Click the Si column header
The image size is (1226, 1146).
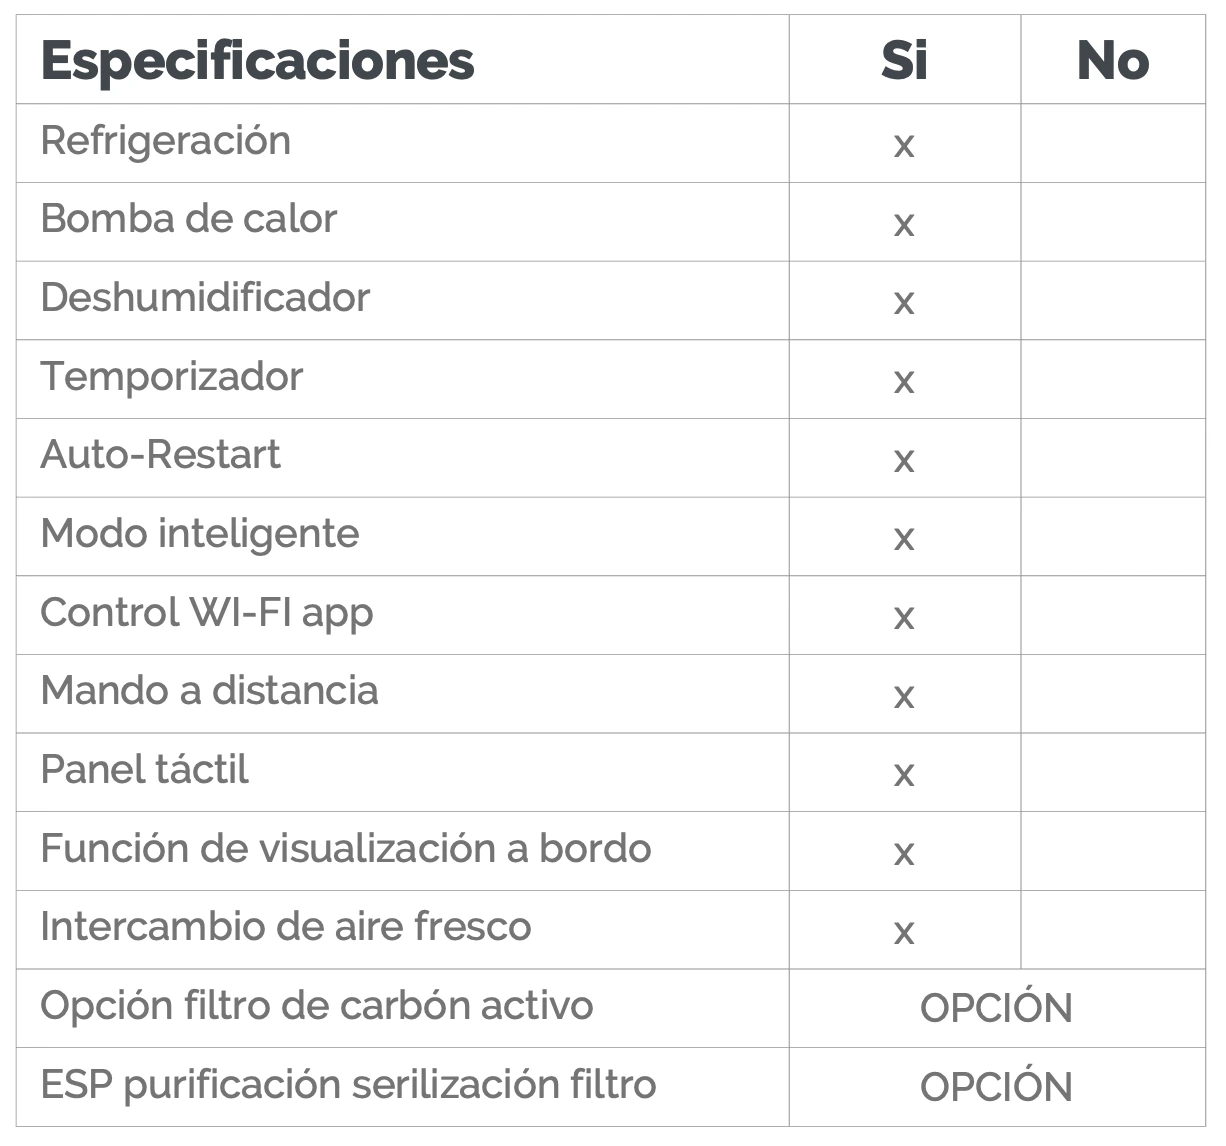(904, 60)
